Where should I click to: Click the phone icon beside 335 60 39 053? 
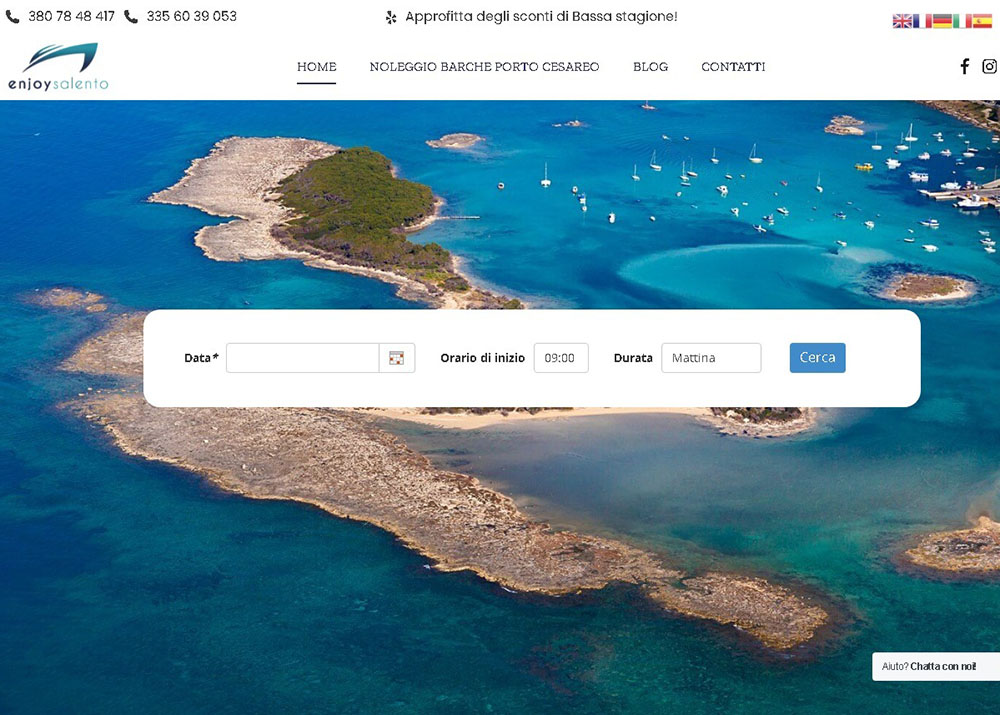[131, 17]
